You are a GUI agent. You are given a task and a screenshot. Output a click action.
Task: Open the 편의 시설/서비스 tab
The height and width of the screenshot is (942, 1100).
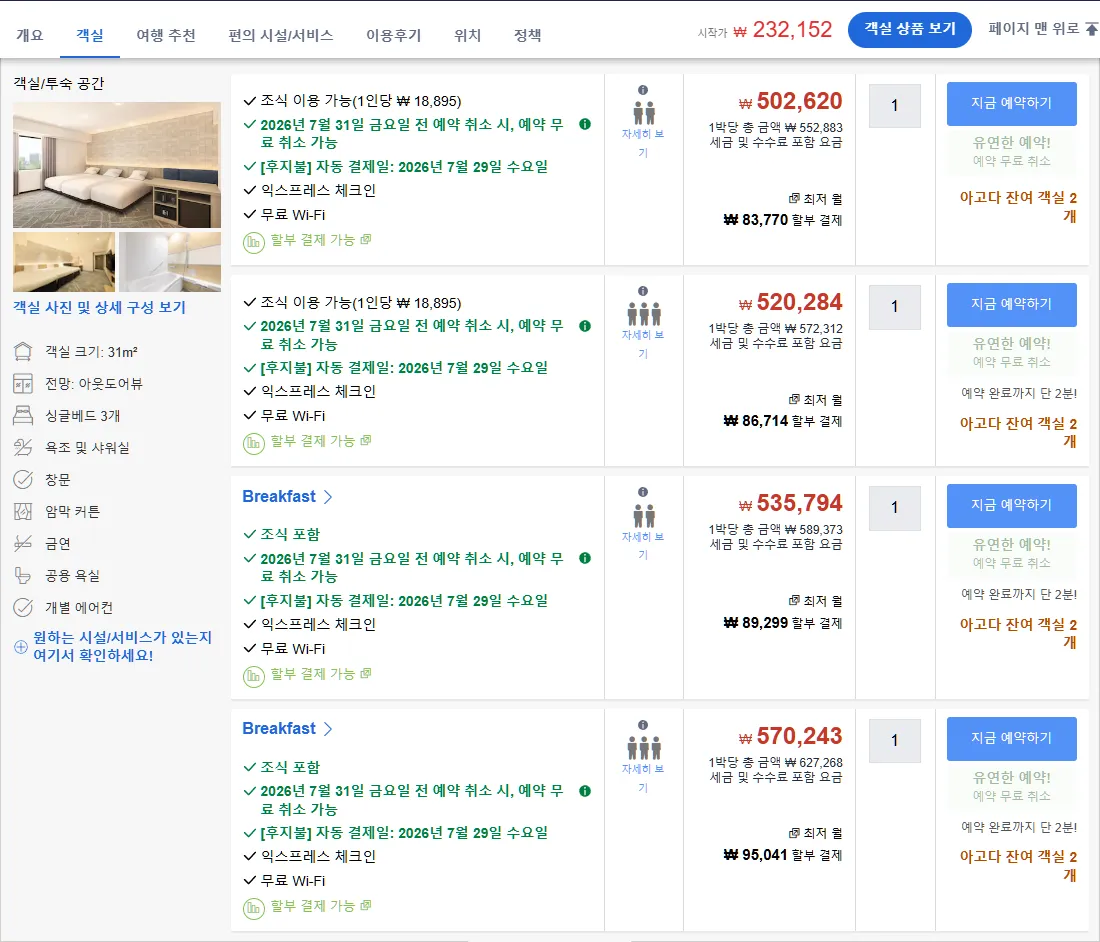pyautogui.click(x=281, y=35)
